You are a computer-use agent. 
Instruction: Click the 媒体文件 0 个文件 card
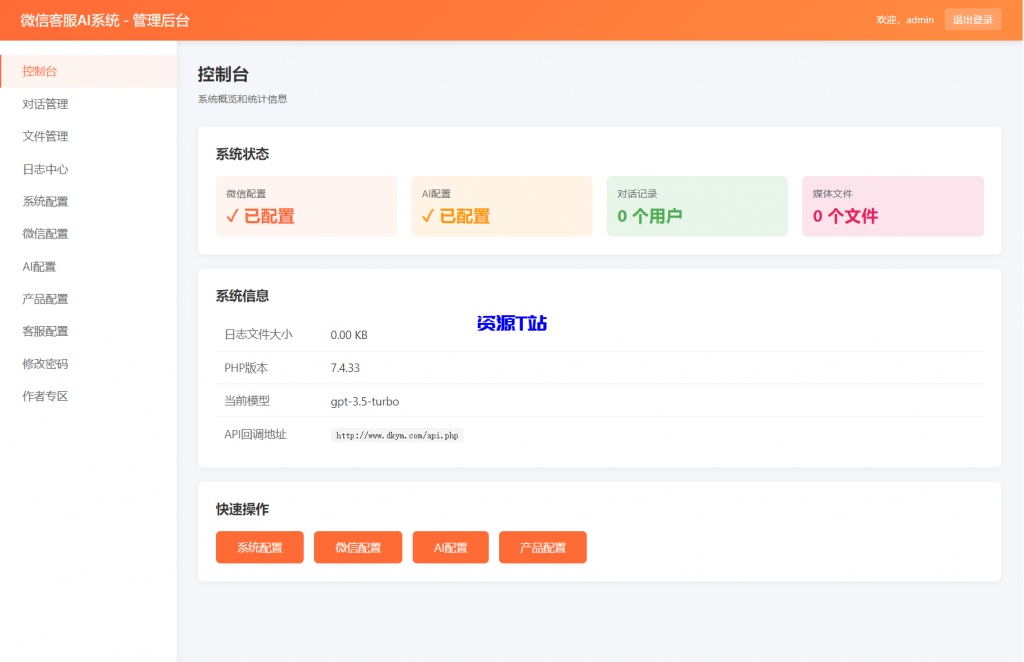coord(892,206)
